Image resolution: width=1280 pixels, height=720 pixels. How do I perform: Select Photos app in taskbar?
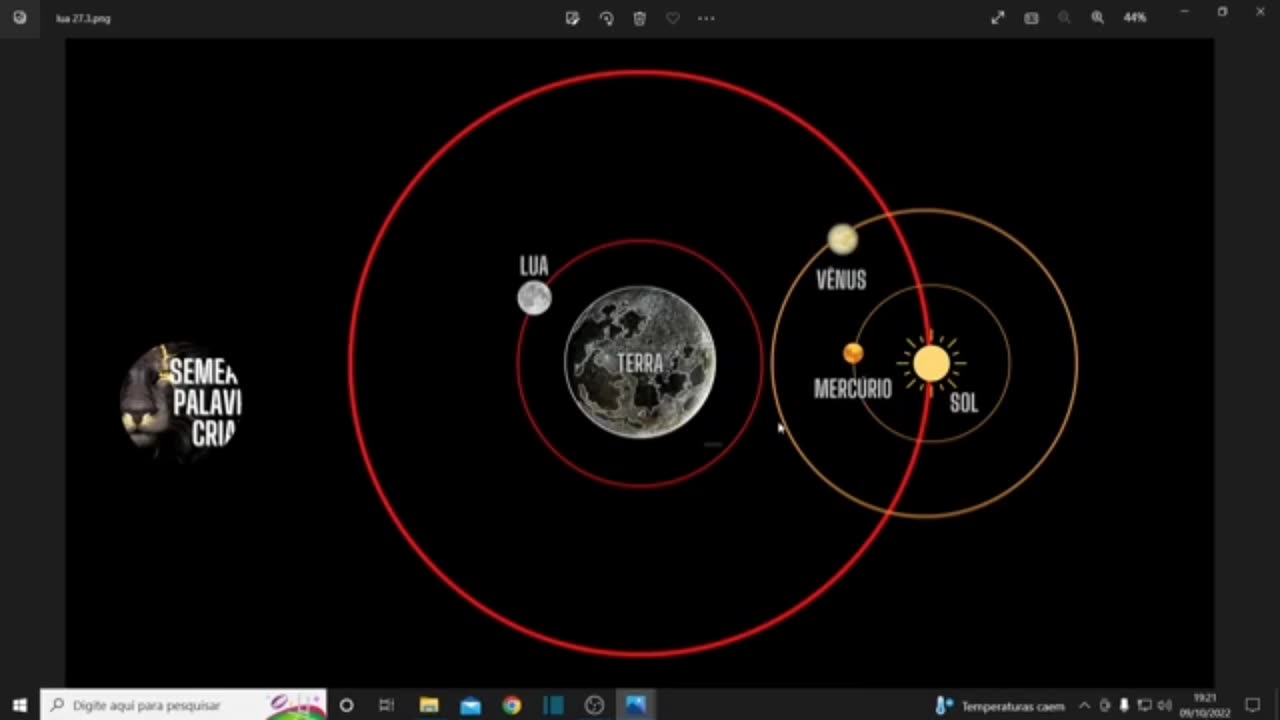[636, 705]
